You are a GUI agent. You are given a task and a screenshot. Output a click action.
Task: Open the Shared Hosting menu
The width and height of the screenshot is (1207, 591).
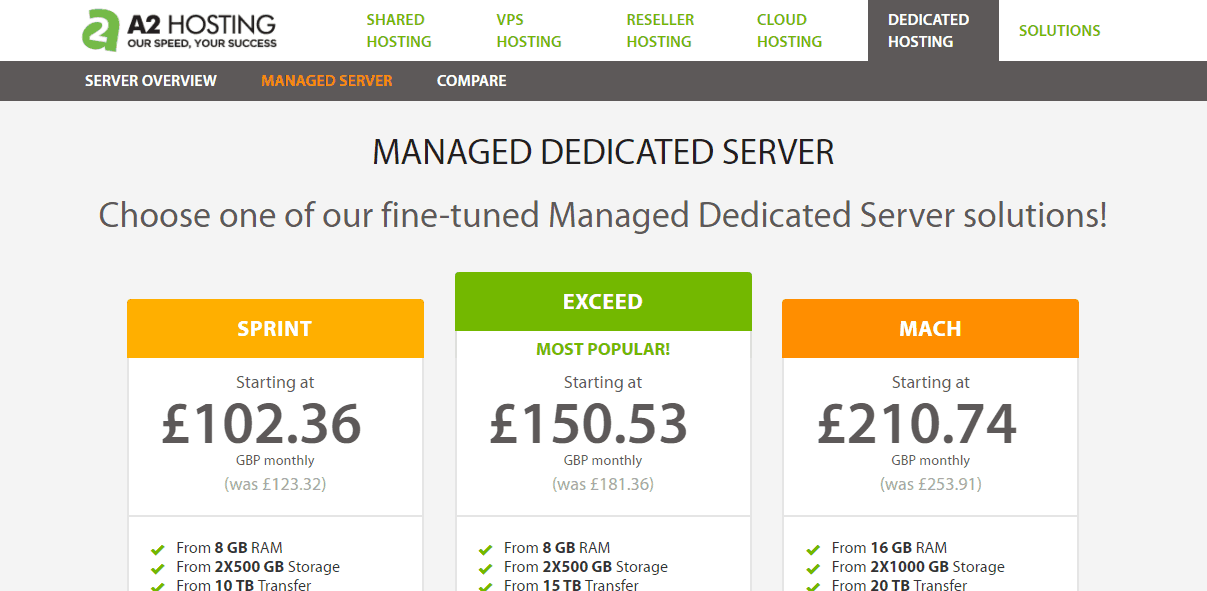[399, 30]
